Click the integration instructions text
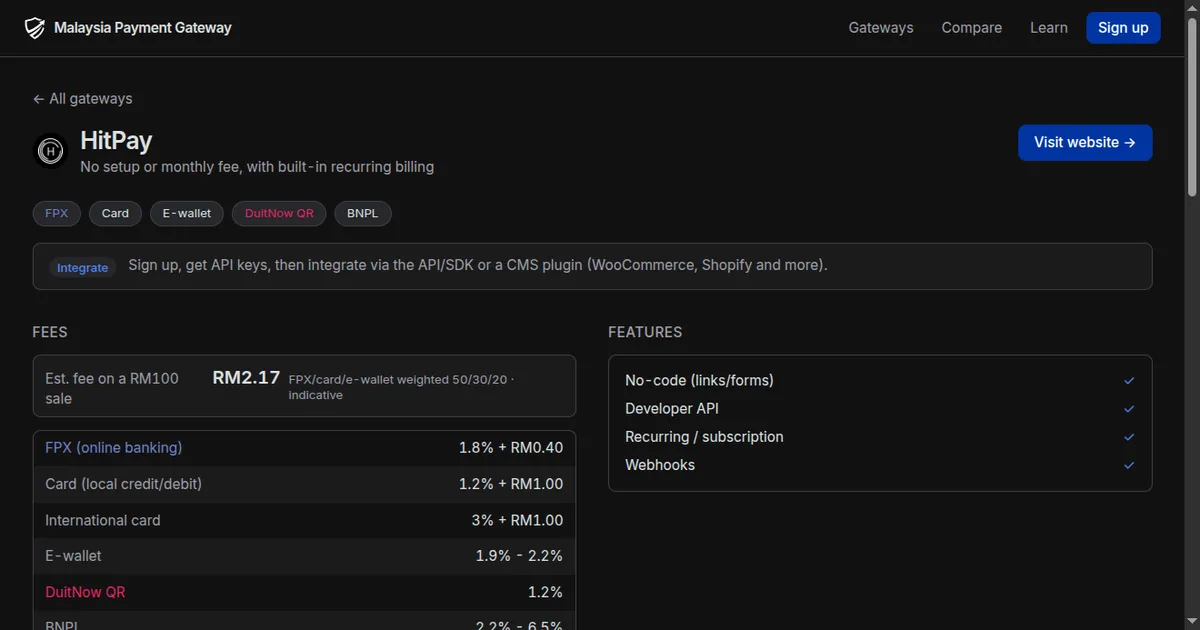 (478, 266)
